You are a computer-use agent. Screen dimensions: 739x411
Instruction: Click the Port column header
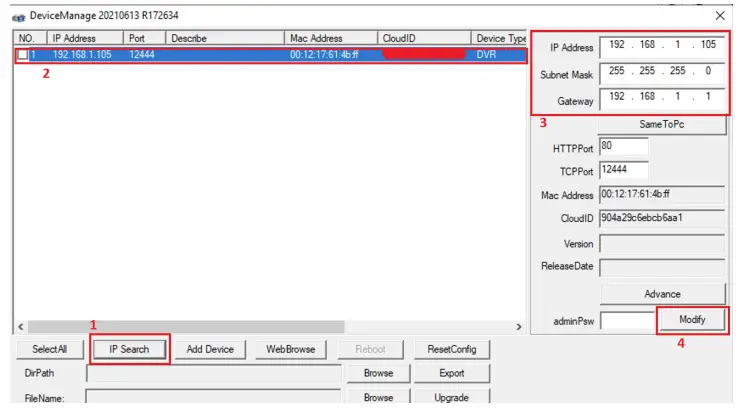click(145, 38)
